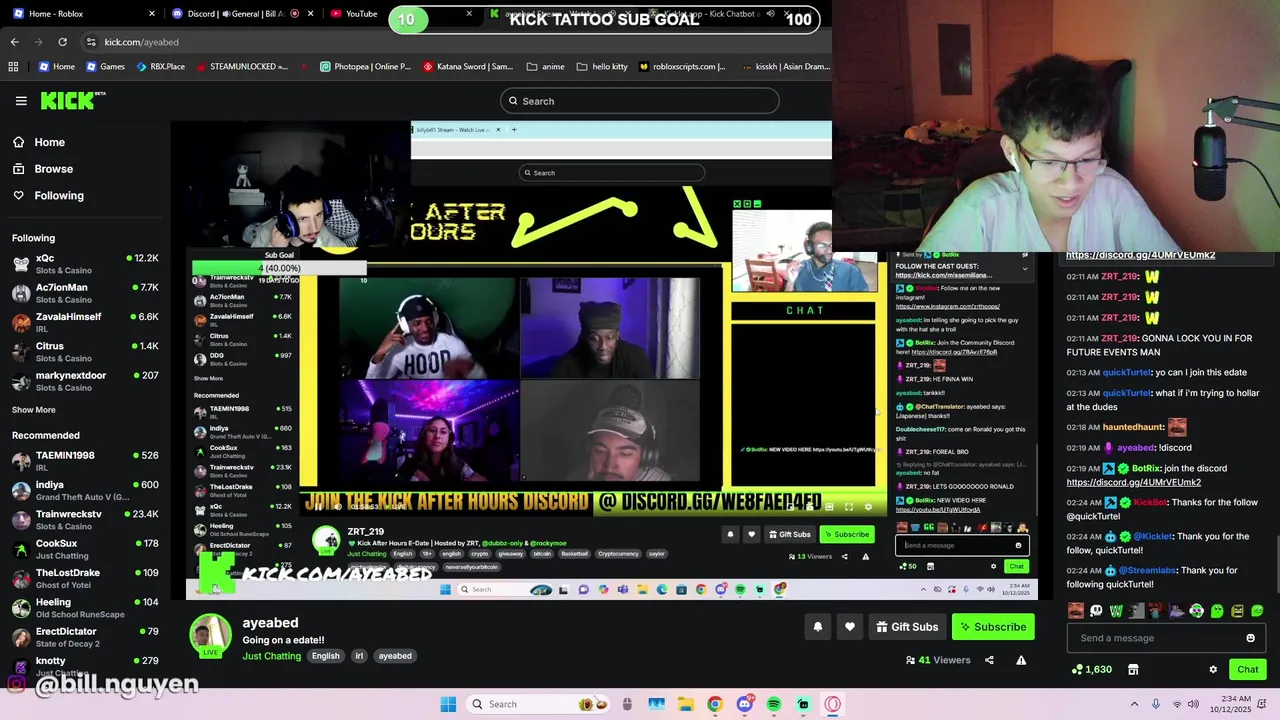The image size is (1280, 720).
Task: Click the Gift Subs button
Action: pos(907,627)
